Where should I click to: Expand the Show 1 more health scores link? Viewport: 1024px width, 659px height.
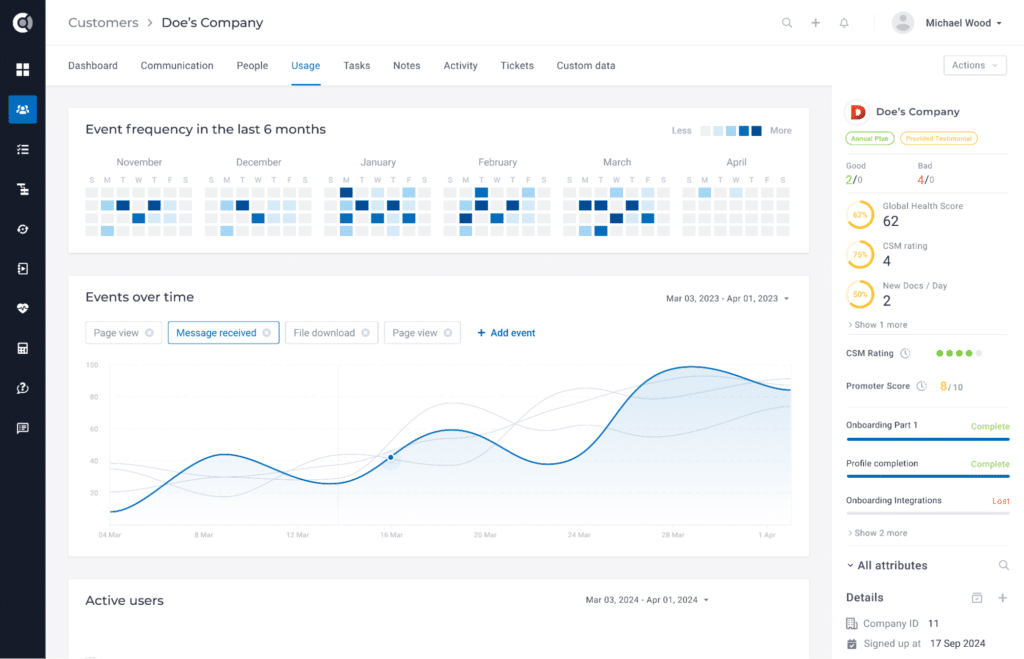tap(881, 324)
